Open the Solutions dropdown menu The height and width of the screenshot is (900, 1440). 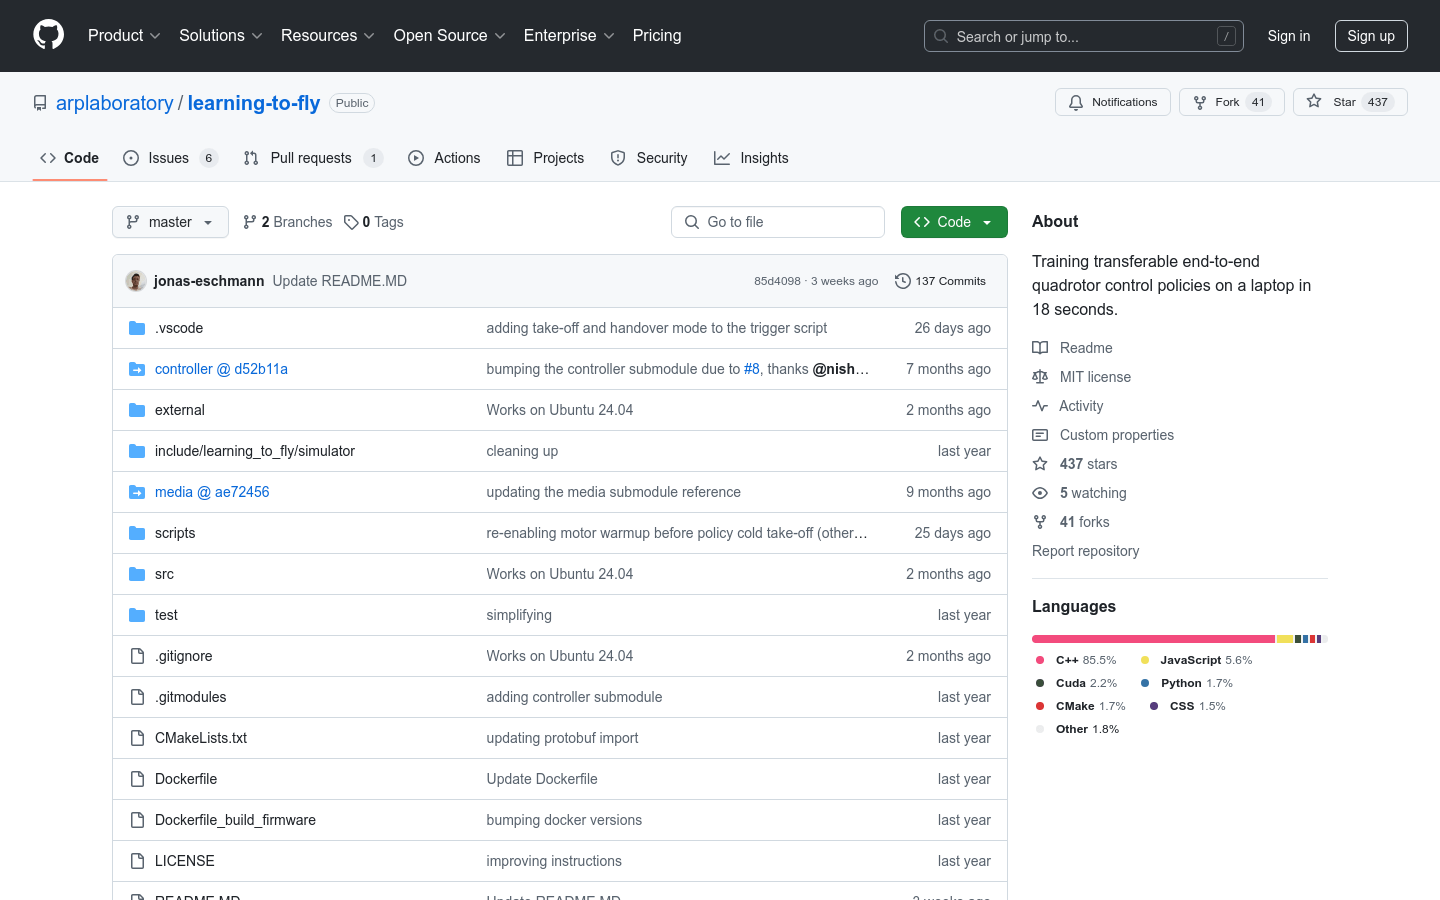(x=221, y=35)
